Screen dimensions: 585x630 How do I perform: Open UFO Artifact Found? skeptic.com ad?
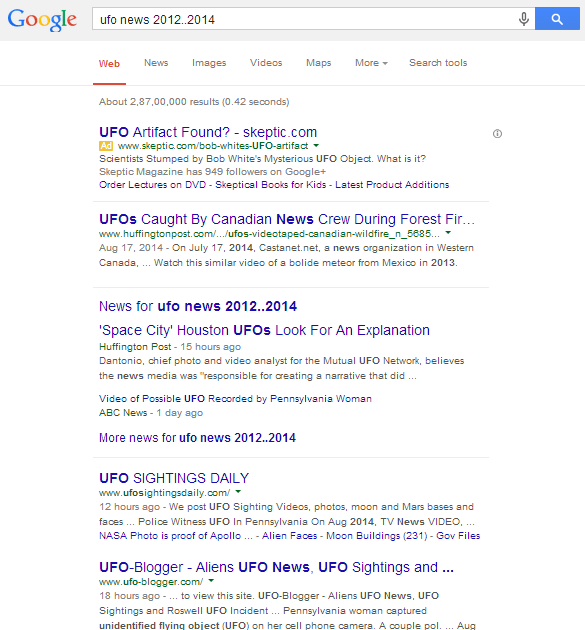pos(208,132)
